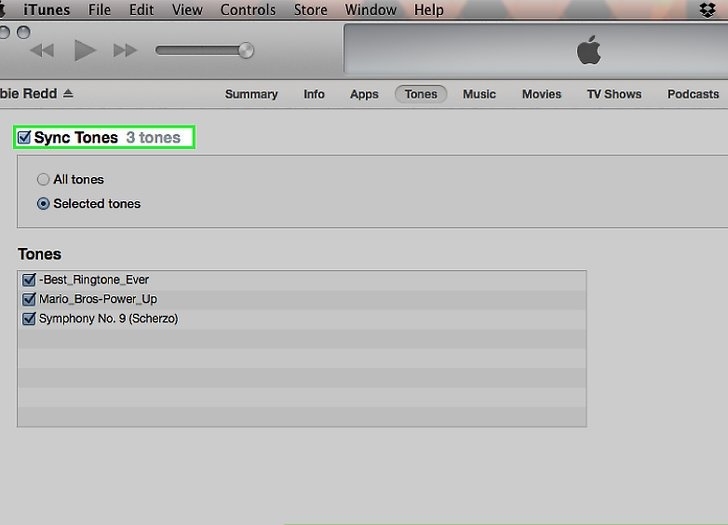This screenshot has height=525, width=728.
Task: Switch to the Apps tab
Action: point(364,94)
